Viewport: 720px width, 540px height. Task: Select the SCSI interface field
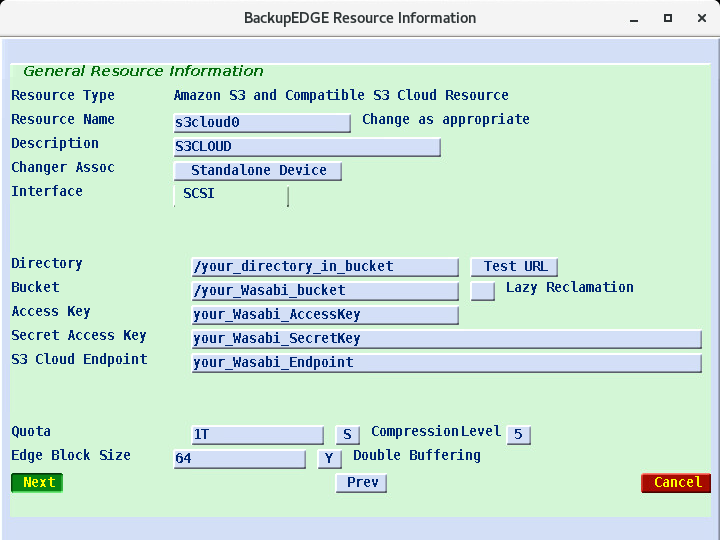coord(231,195)
